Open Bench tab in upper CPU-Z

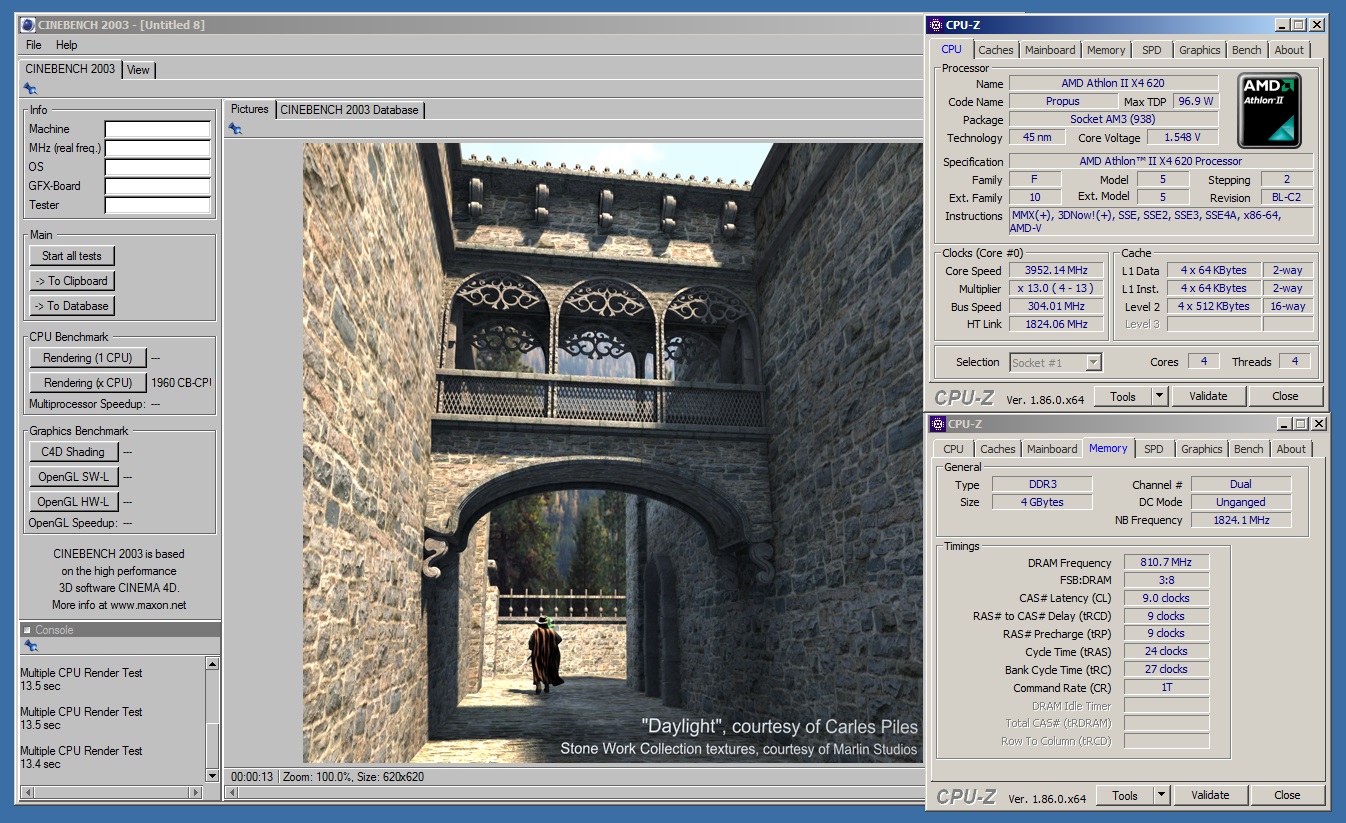tap(1247, 50)
